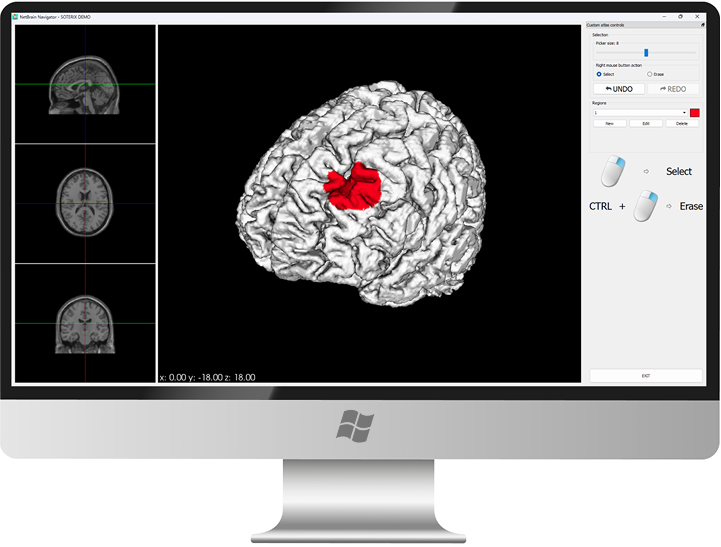The height and width of the screenshot is (547, 721).
Task: Choose the Select radio button
Action: click(x=599, y=74)
